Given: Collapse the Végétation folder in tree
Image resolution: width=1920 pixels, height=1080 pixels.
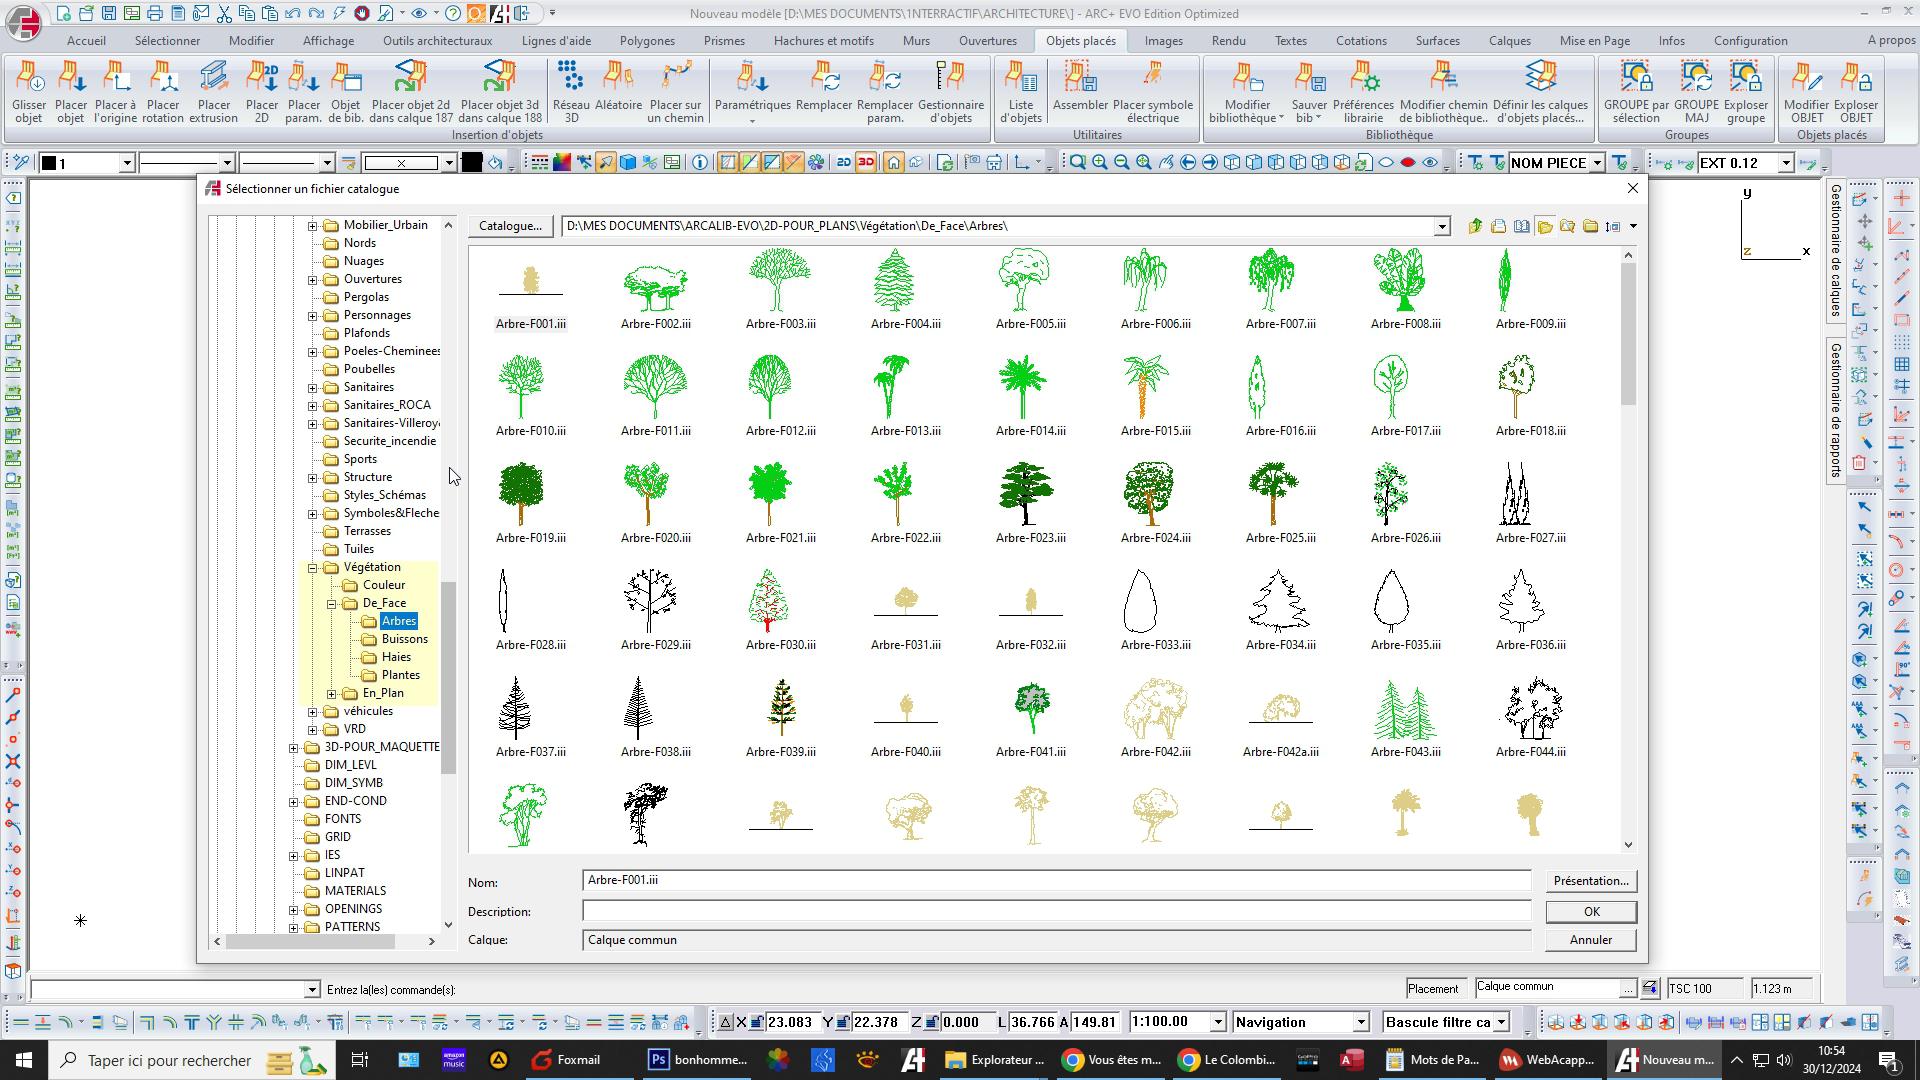Looking at the screenshot, I should [x=313, y=568].
